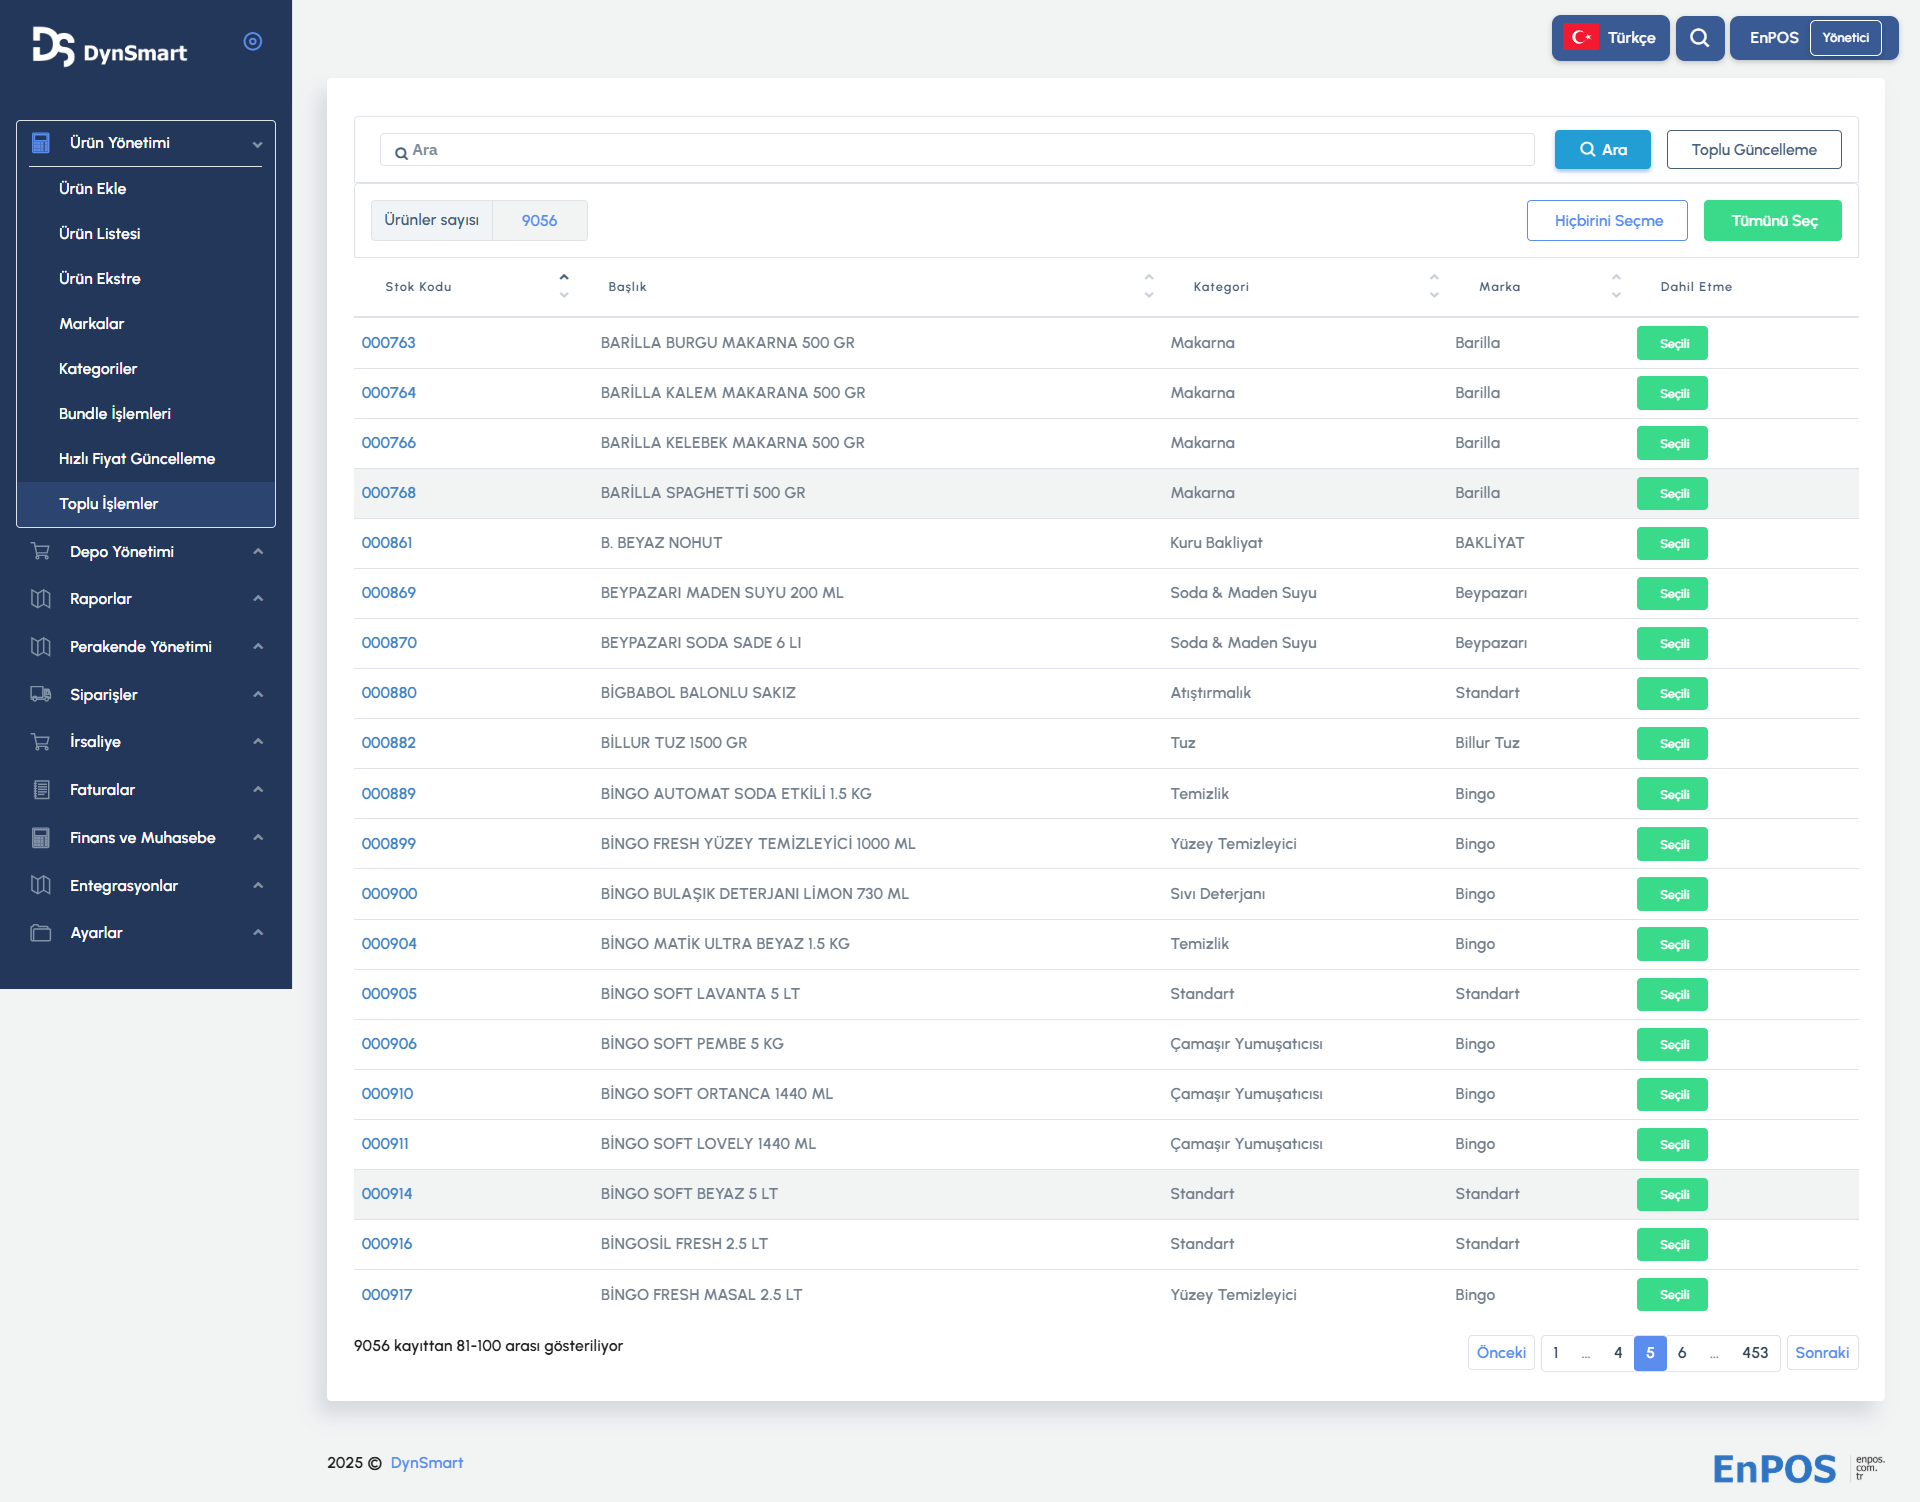Click the Siparişler truck icon
The height and width of the screenshot is (1502, 1920).
click(41, 694)
